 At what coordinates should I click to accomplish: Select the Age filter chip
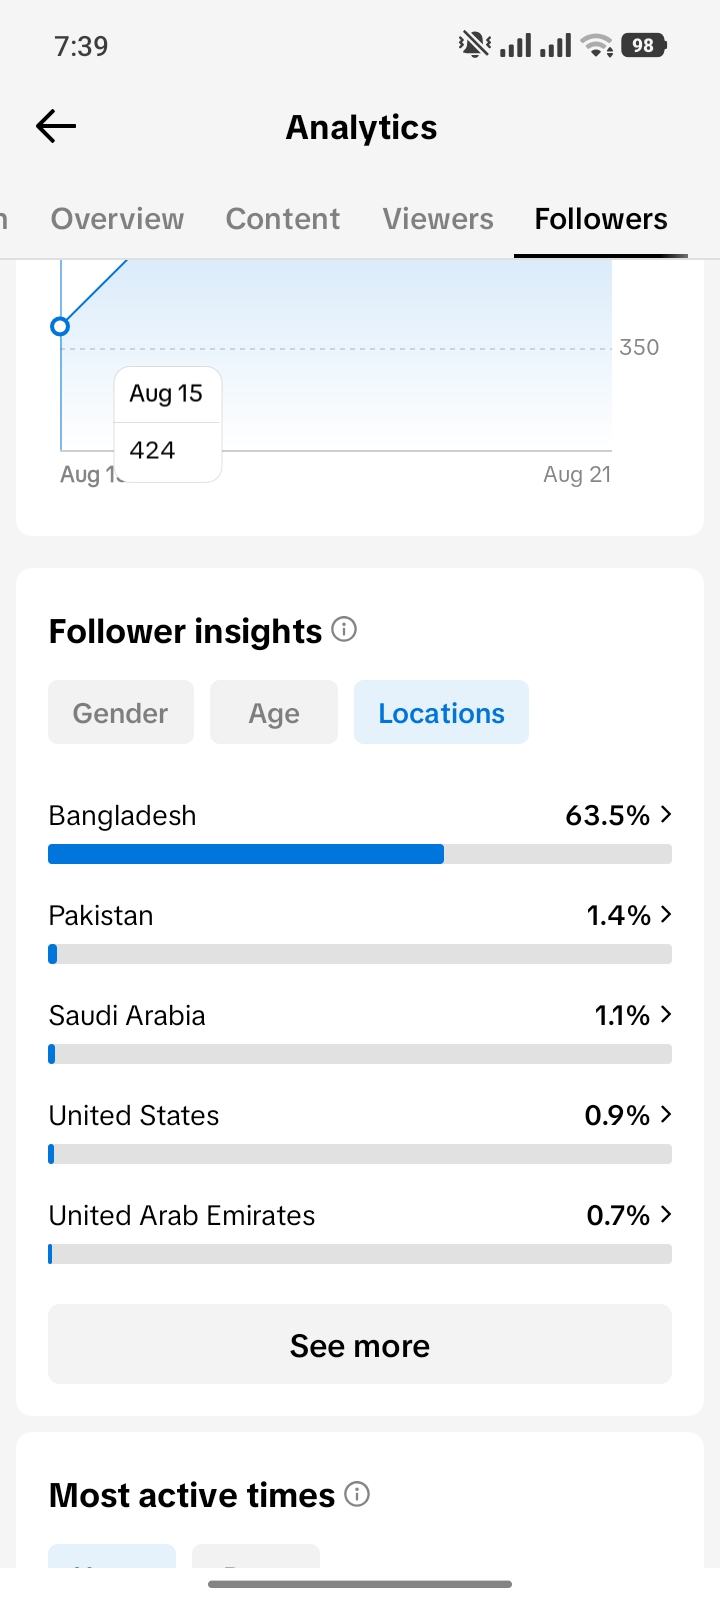pos(274,712)
